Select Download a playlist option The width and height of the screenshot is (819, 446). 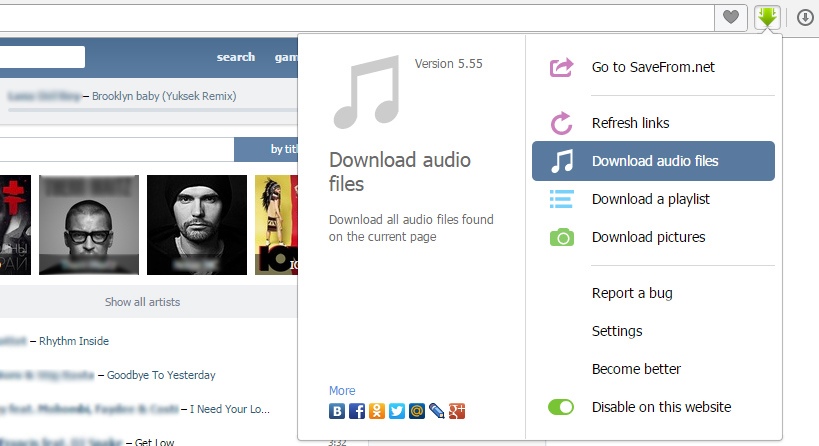[650, 199]
